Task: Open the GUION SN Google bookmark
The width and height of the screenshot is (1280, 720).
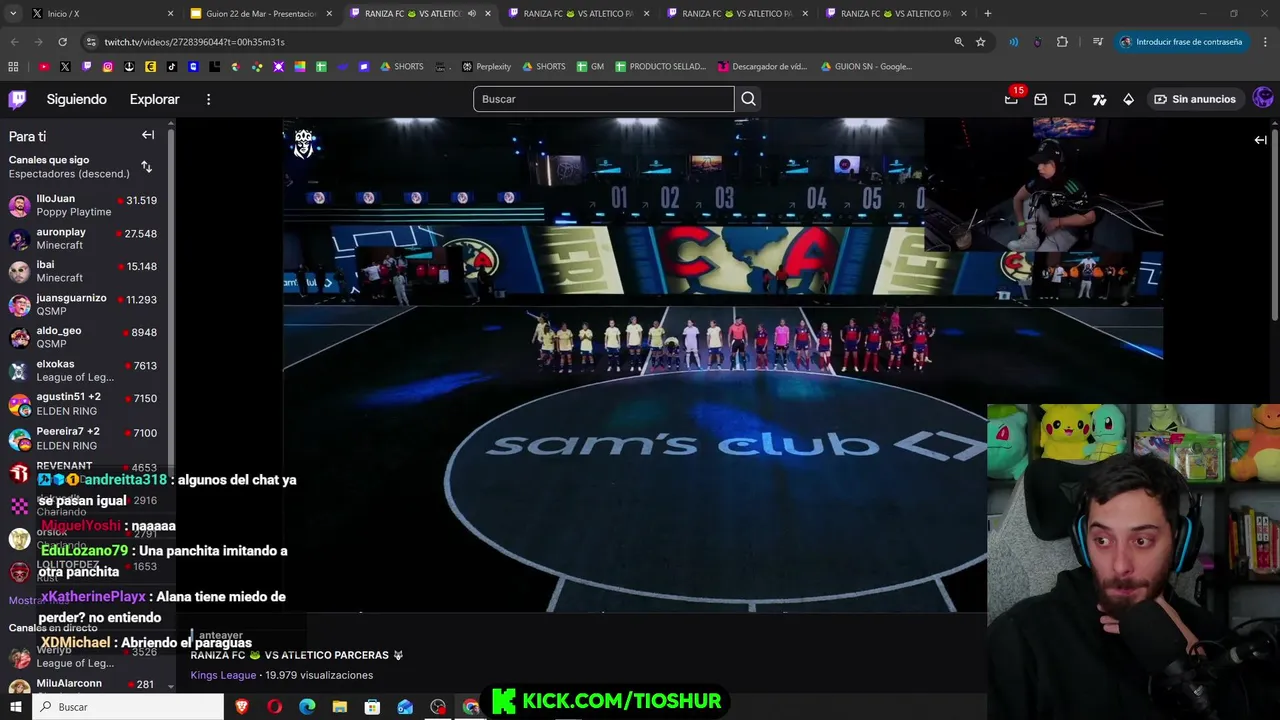Action: (866, 67)
